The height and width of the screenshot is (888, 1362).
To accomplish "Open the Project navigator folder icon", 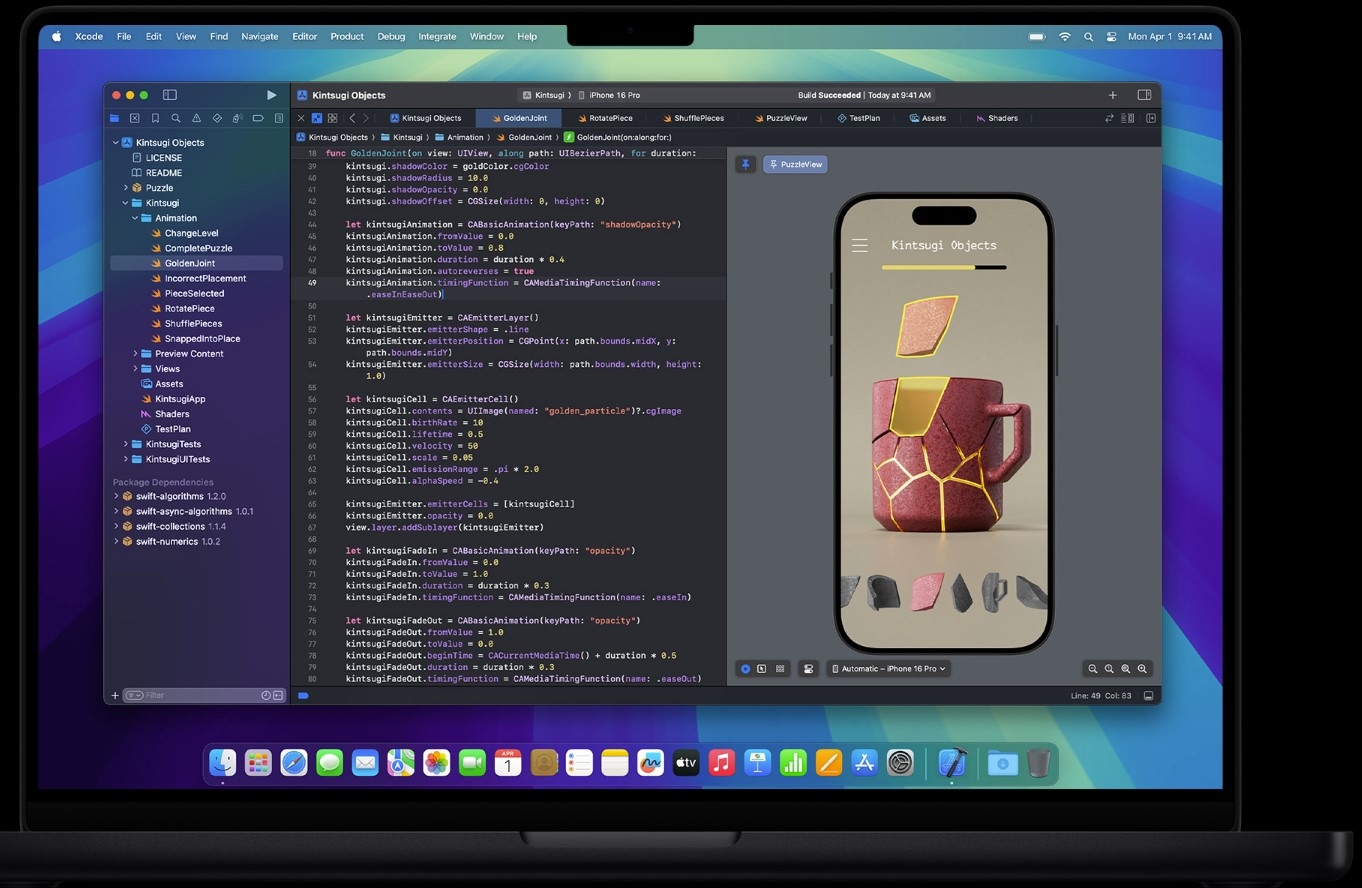I will 114,118.
